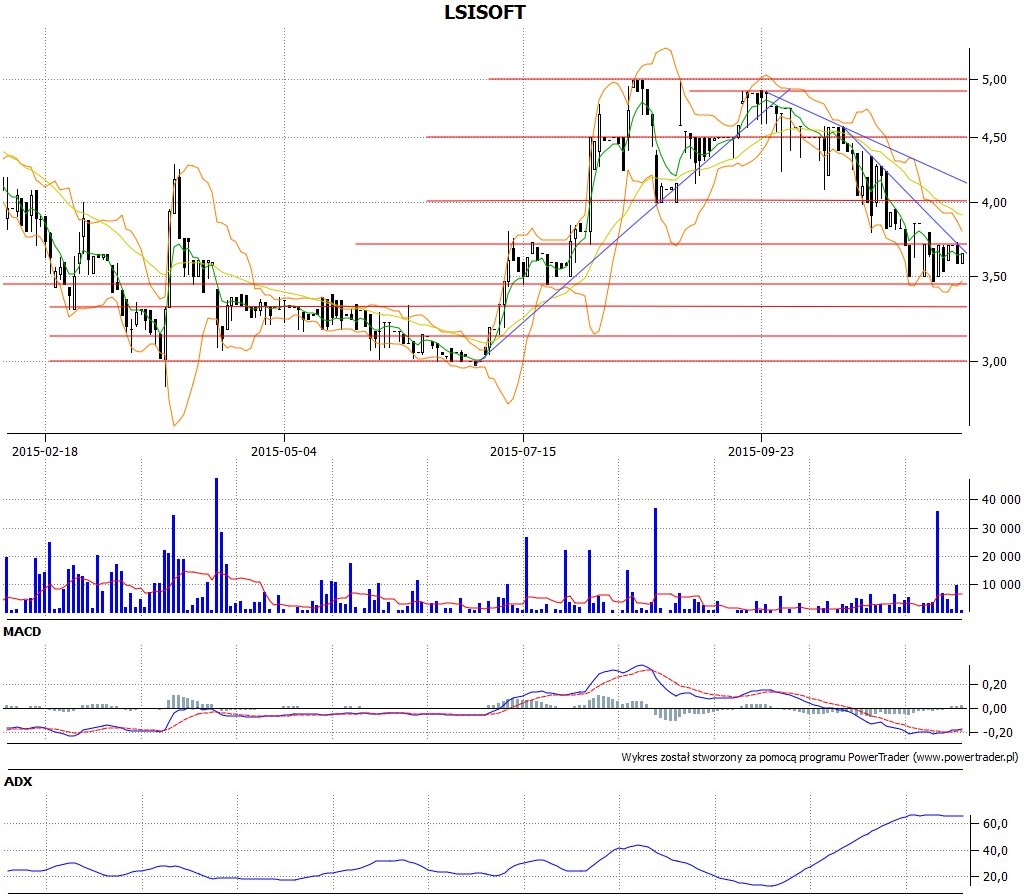
Task: Click the 3,00 price axis label
Action: pyautogui.click(x=994, y=362)
